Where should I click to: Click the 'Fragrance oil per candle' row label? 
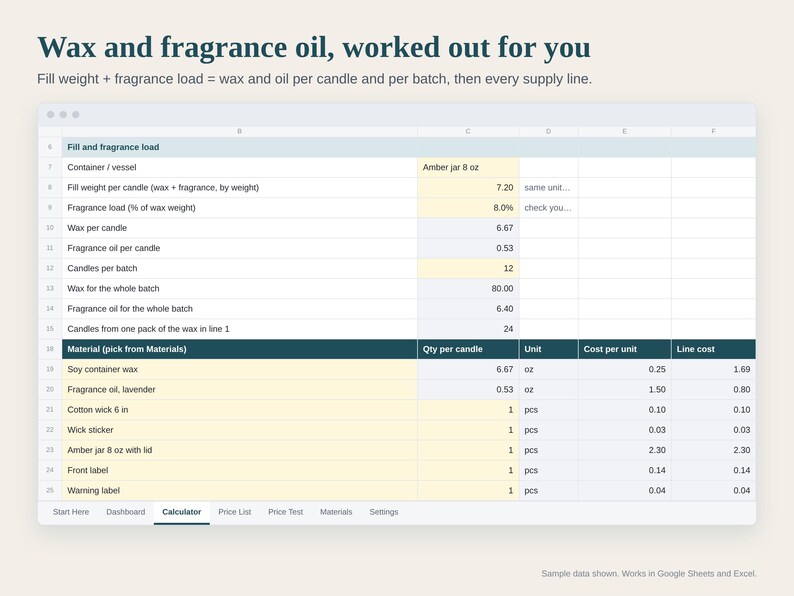(113, 248)
